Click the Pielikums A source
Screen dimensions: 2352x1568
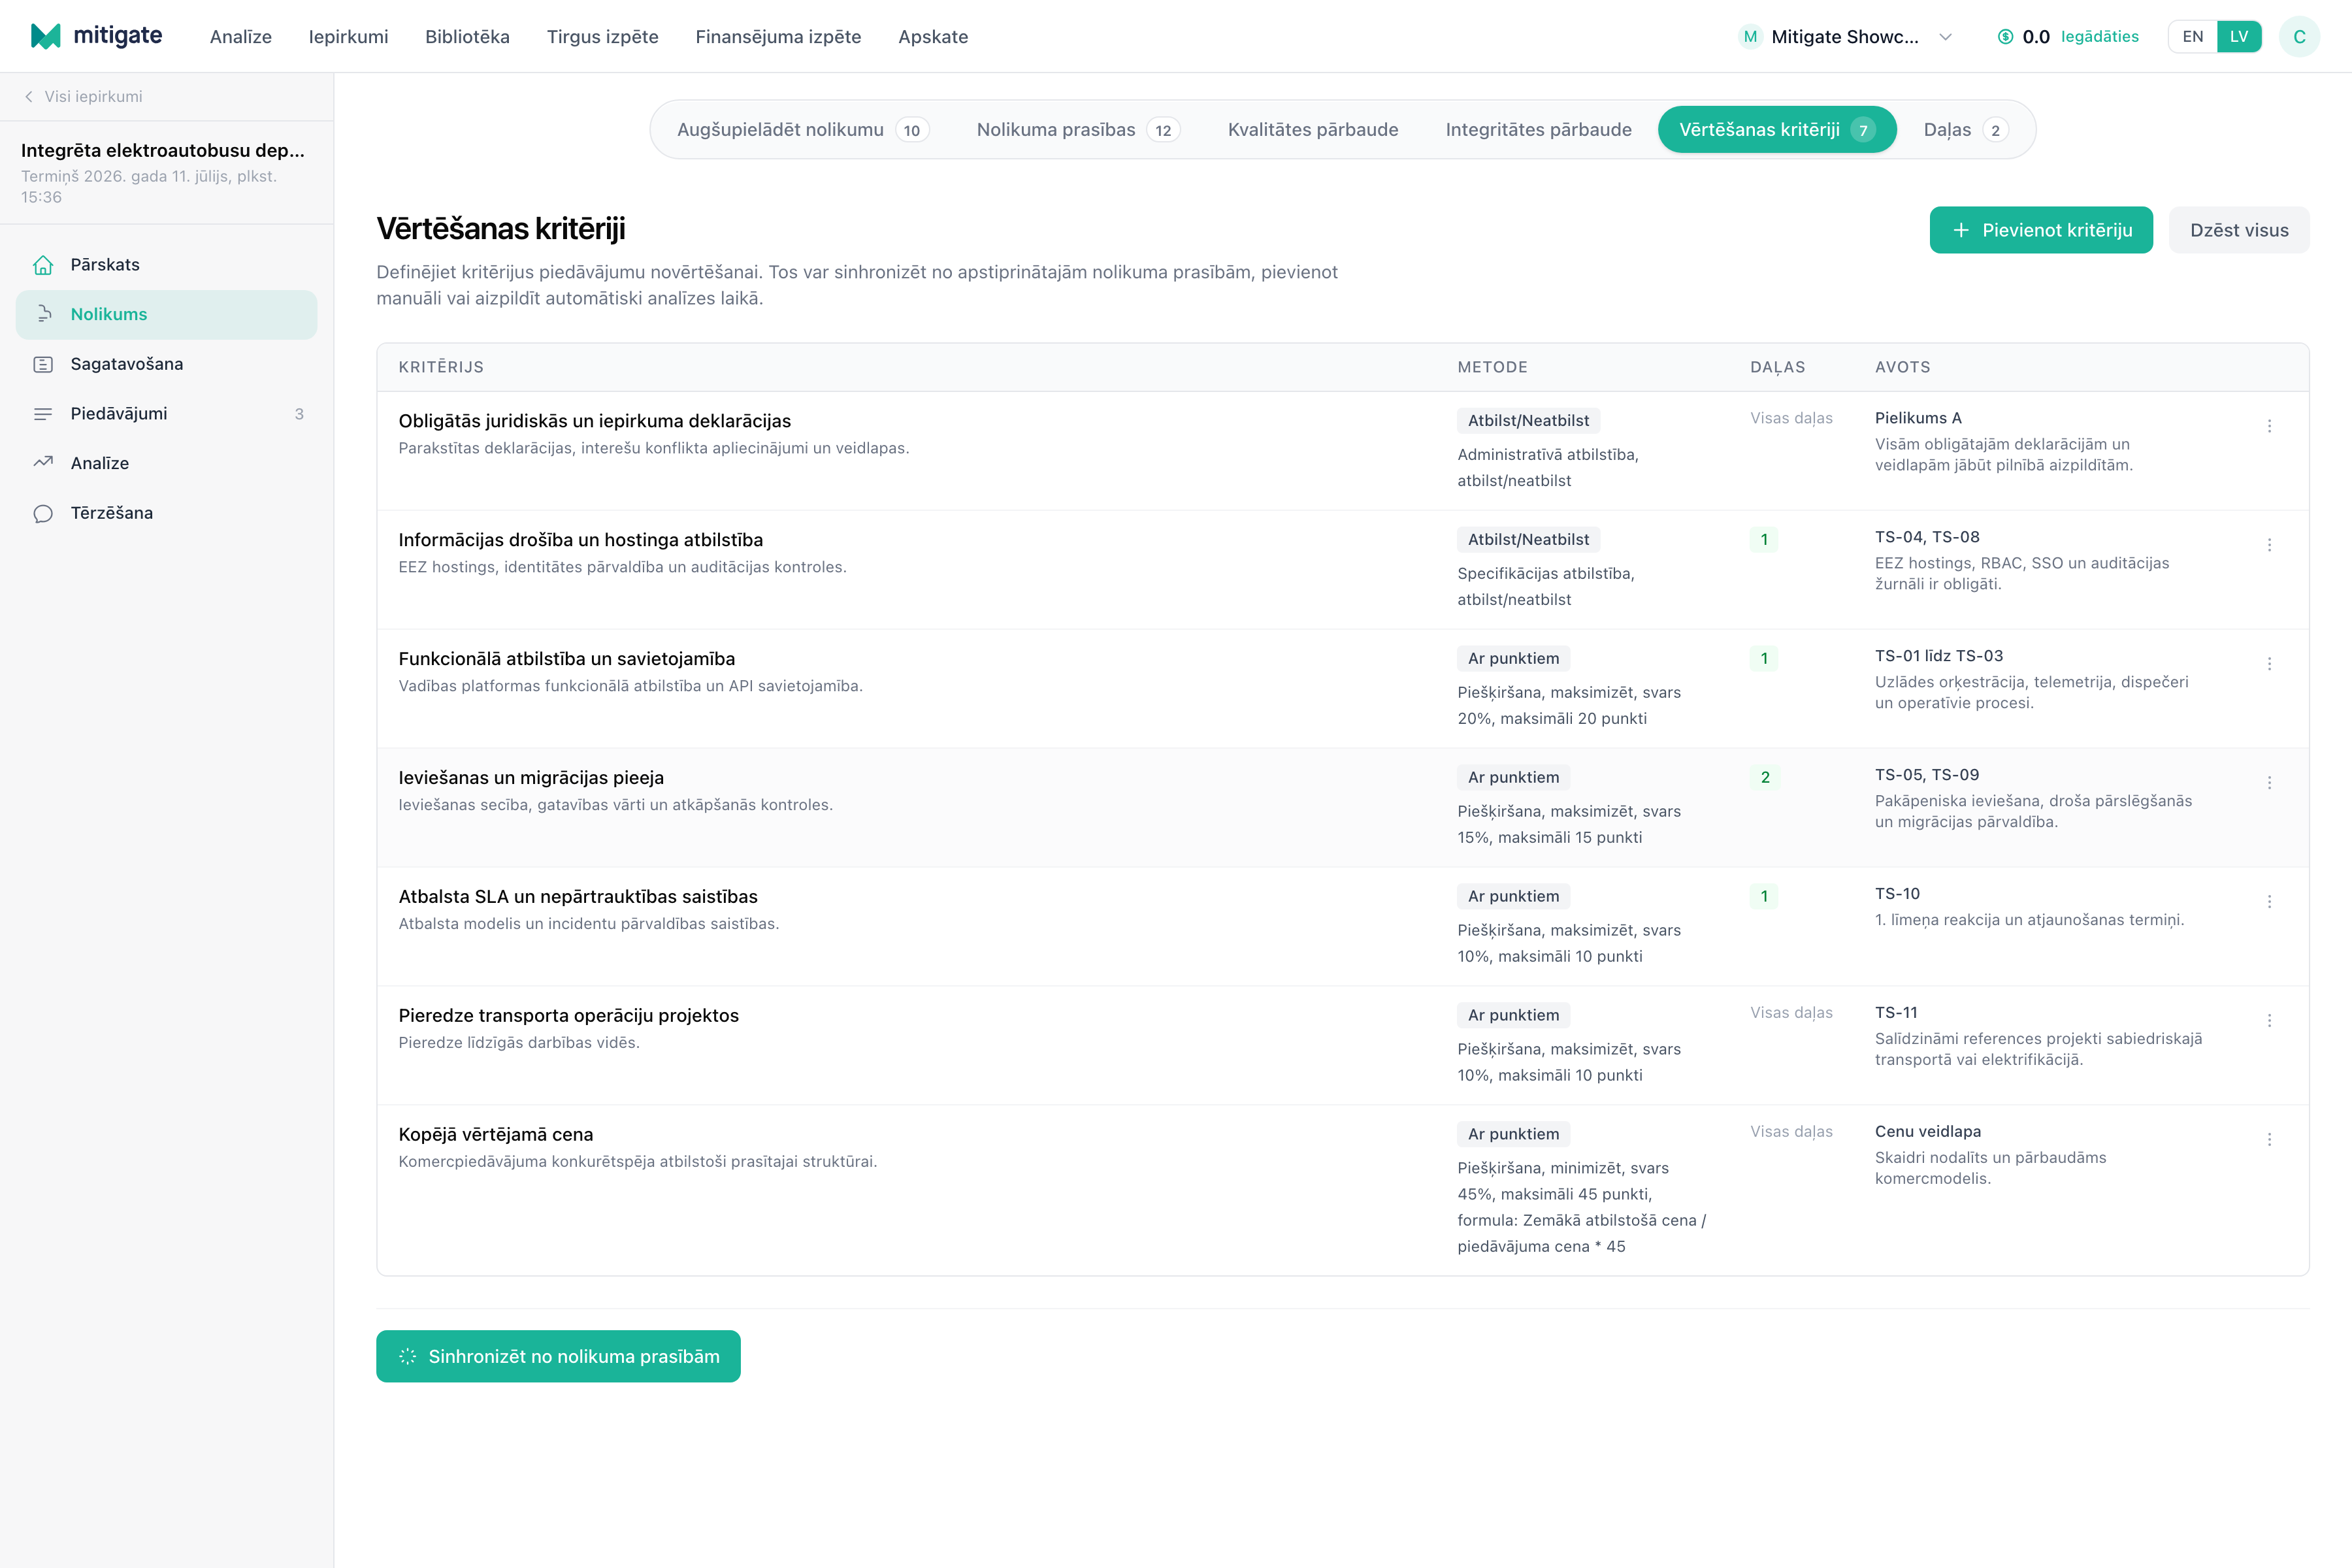tap(1918, 418)
